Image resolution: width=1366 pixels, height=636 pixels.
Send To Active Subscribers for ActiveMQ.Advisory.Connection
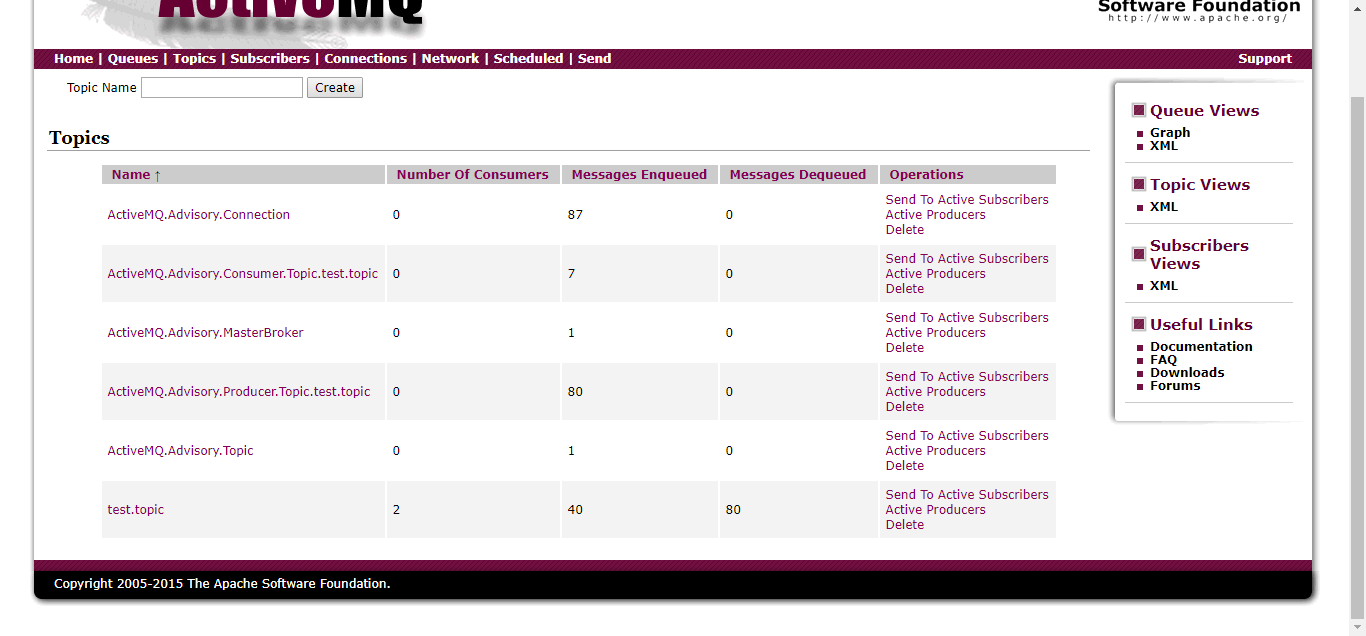(967, 200)
